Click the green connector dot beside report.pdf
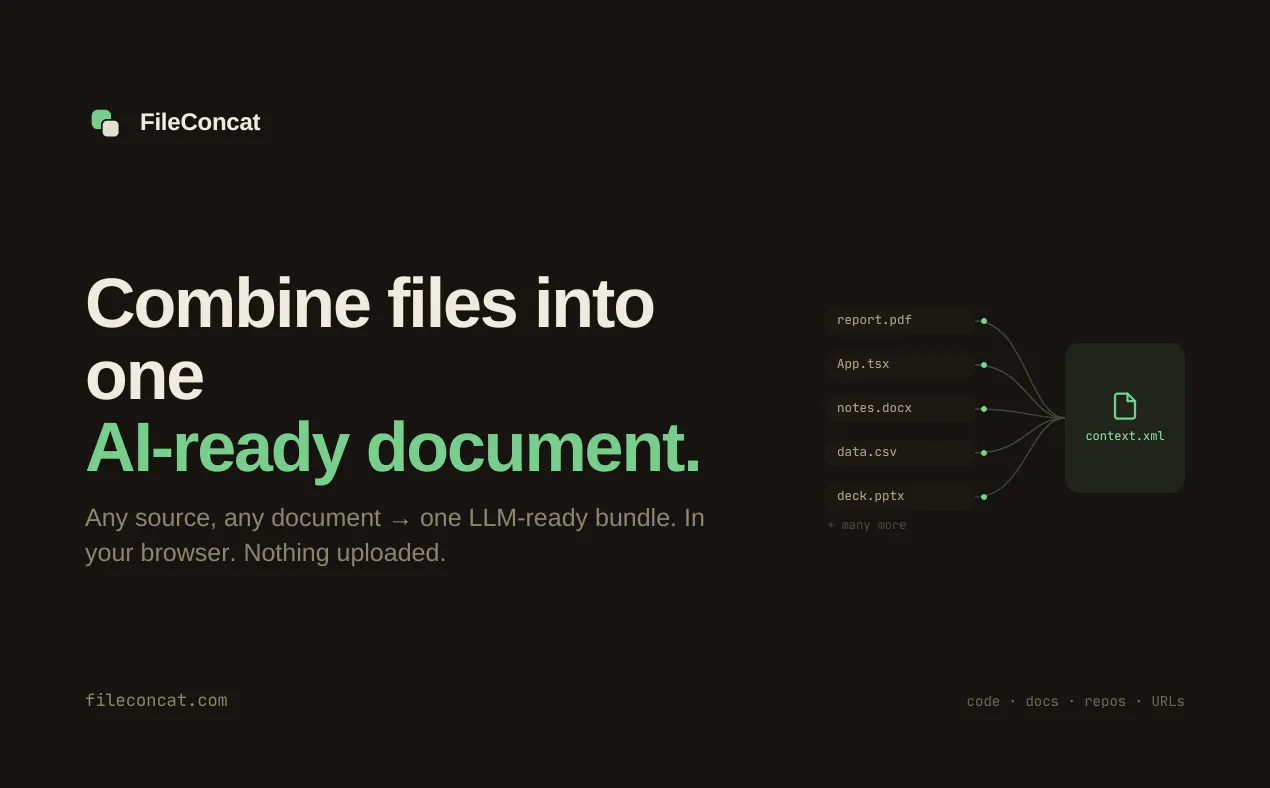 (x=984, y=321)
